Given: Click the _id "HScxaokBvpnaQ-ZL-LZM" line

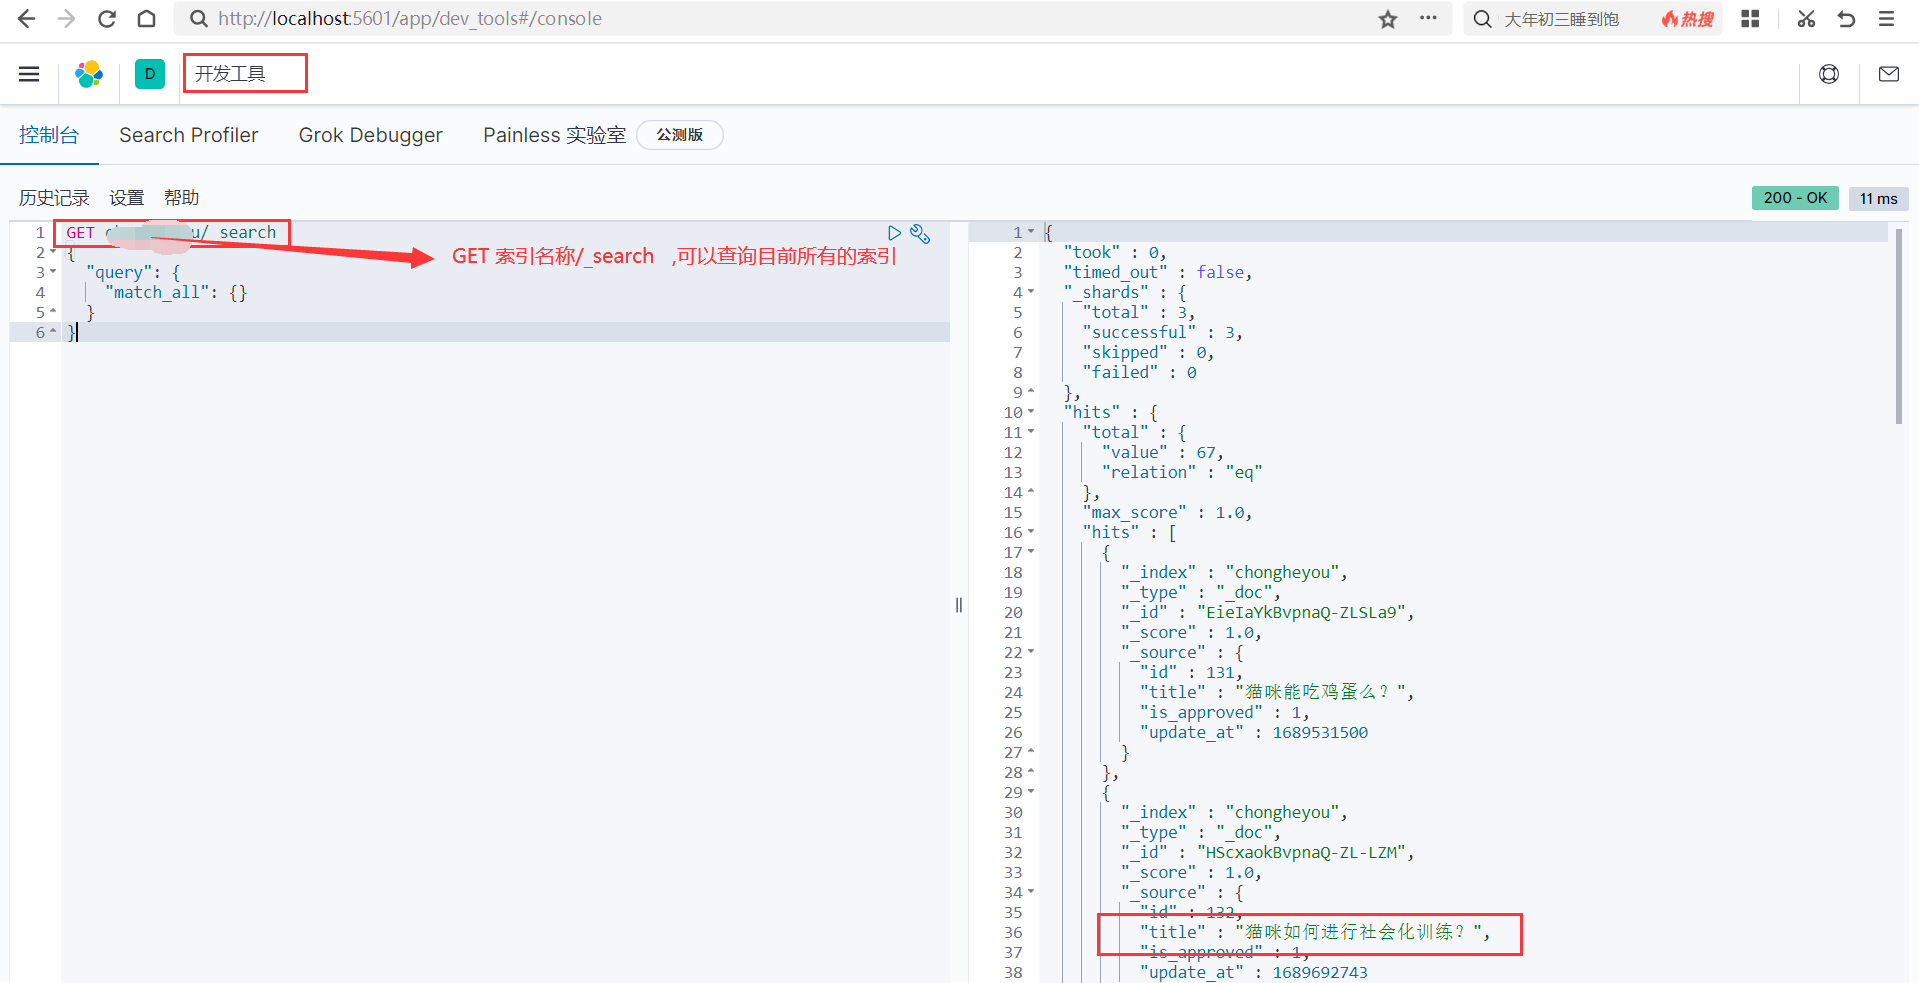Looking at the screenshot, I should 1267,852.
